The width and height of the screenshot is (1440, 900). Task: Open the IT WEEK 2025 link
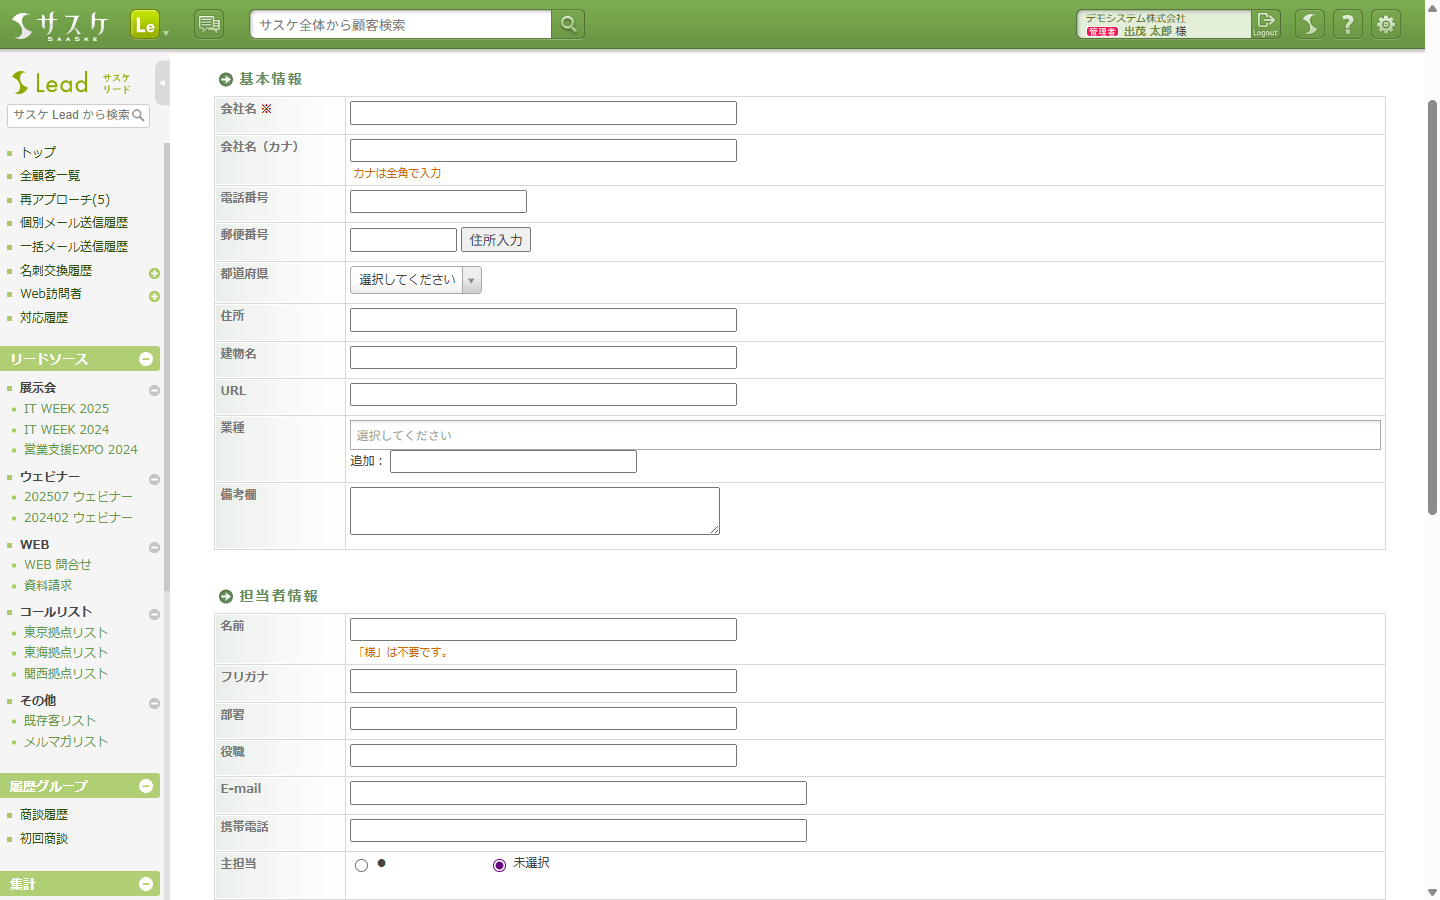click(x=66, y=409)
